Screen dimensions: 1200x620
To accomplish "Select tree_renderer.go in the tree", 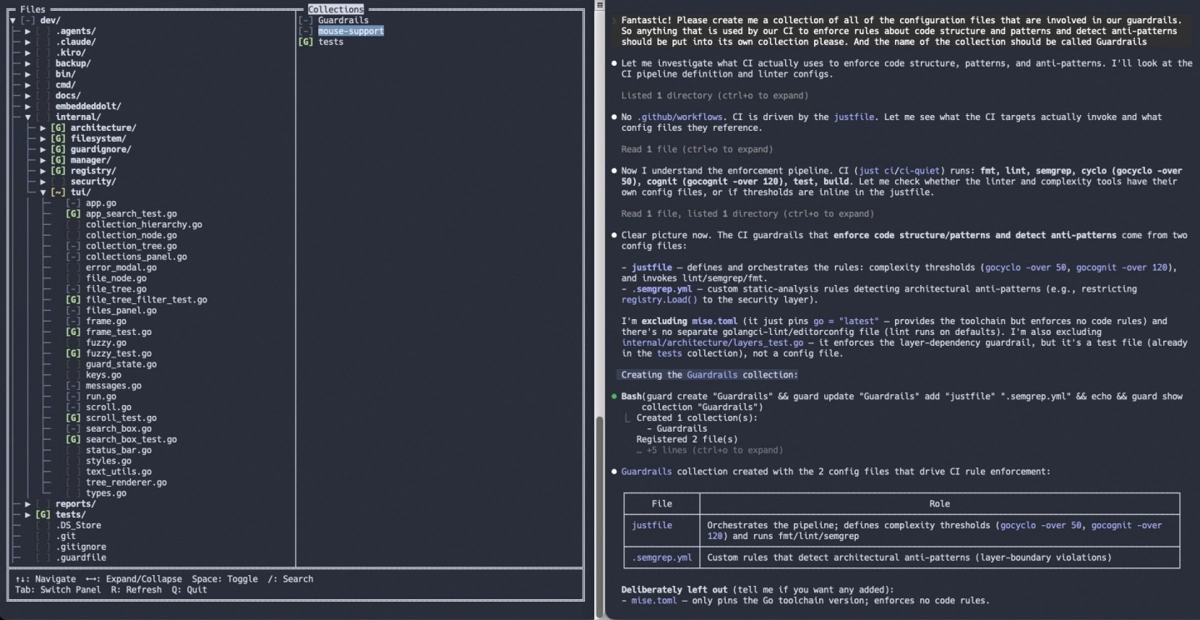I will pyautogui.click(x=126, y=482).
